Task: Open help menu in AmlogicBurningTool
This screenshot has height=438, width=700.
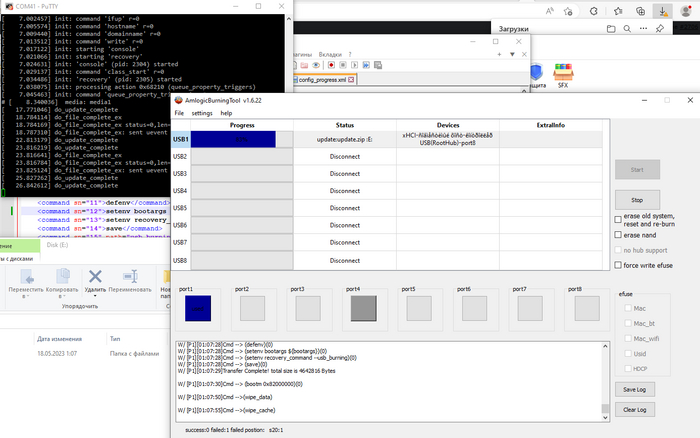Action: pyautogui.click(x=226, y=113)
